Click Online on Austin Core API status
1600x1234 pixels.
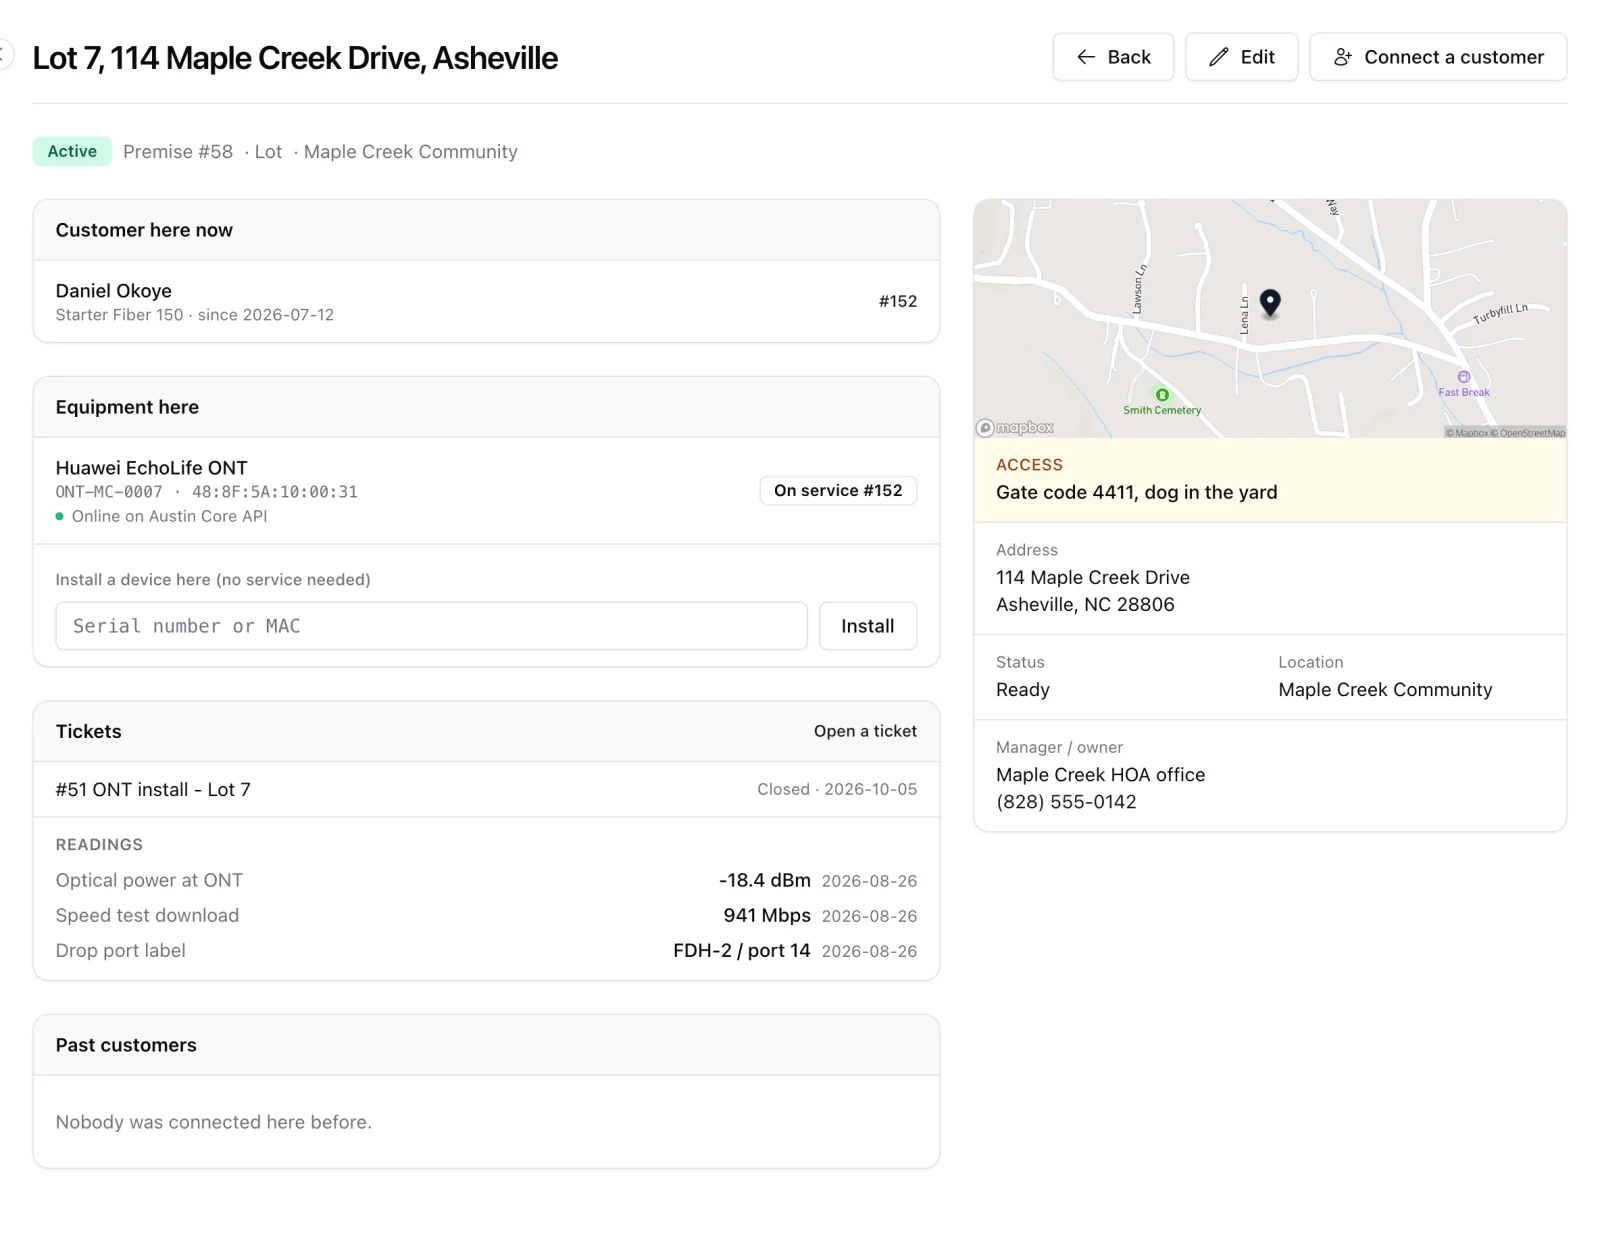(x=169, y=516)
